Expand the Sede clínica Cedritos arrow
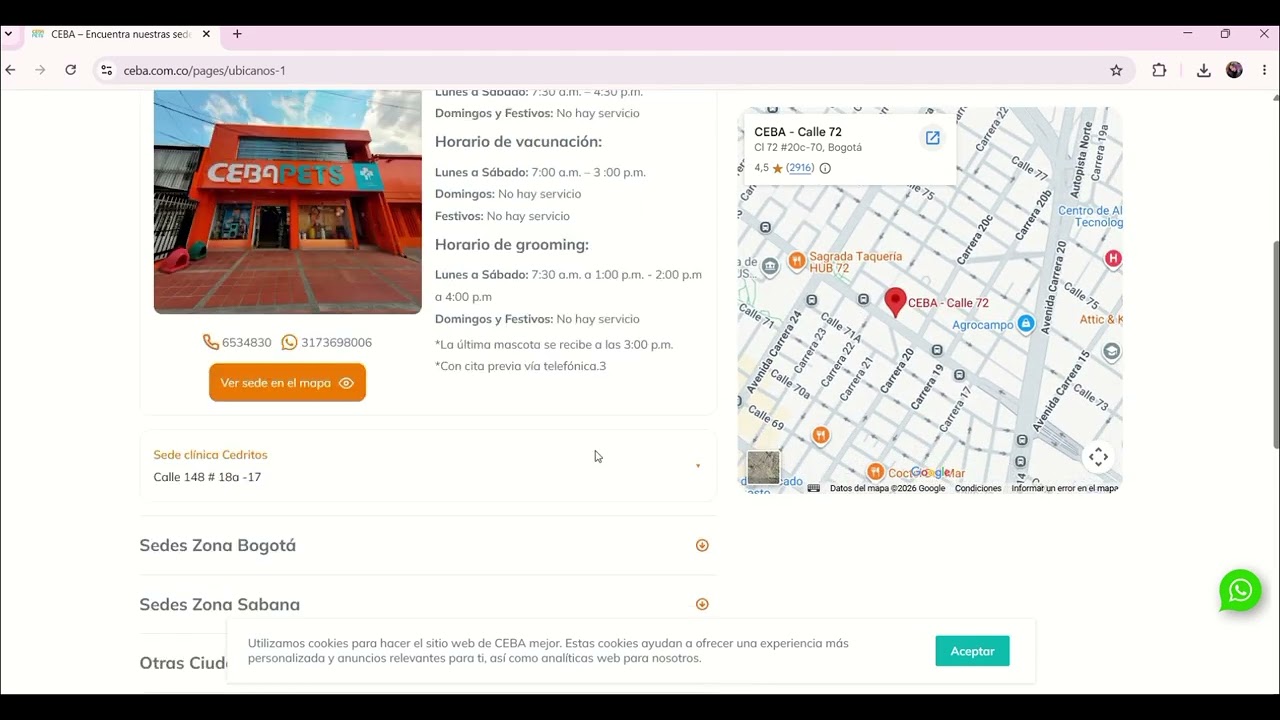 pos(698,466)
